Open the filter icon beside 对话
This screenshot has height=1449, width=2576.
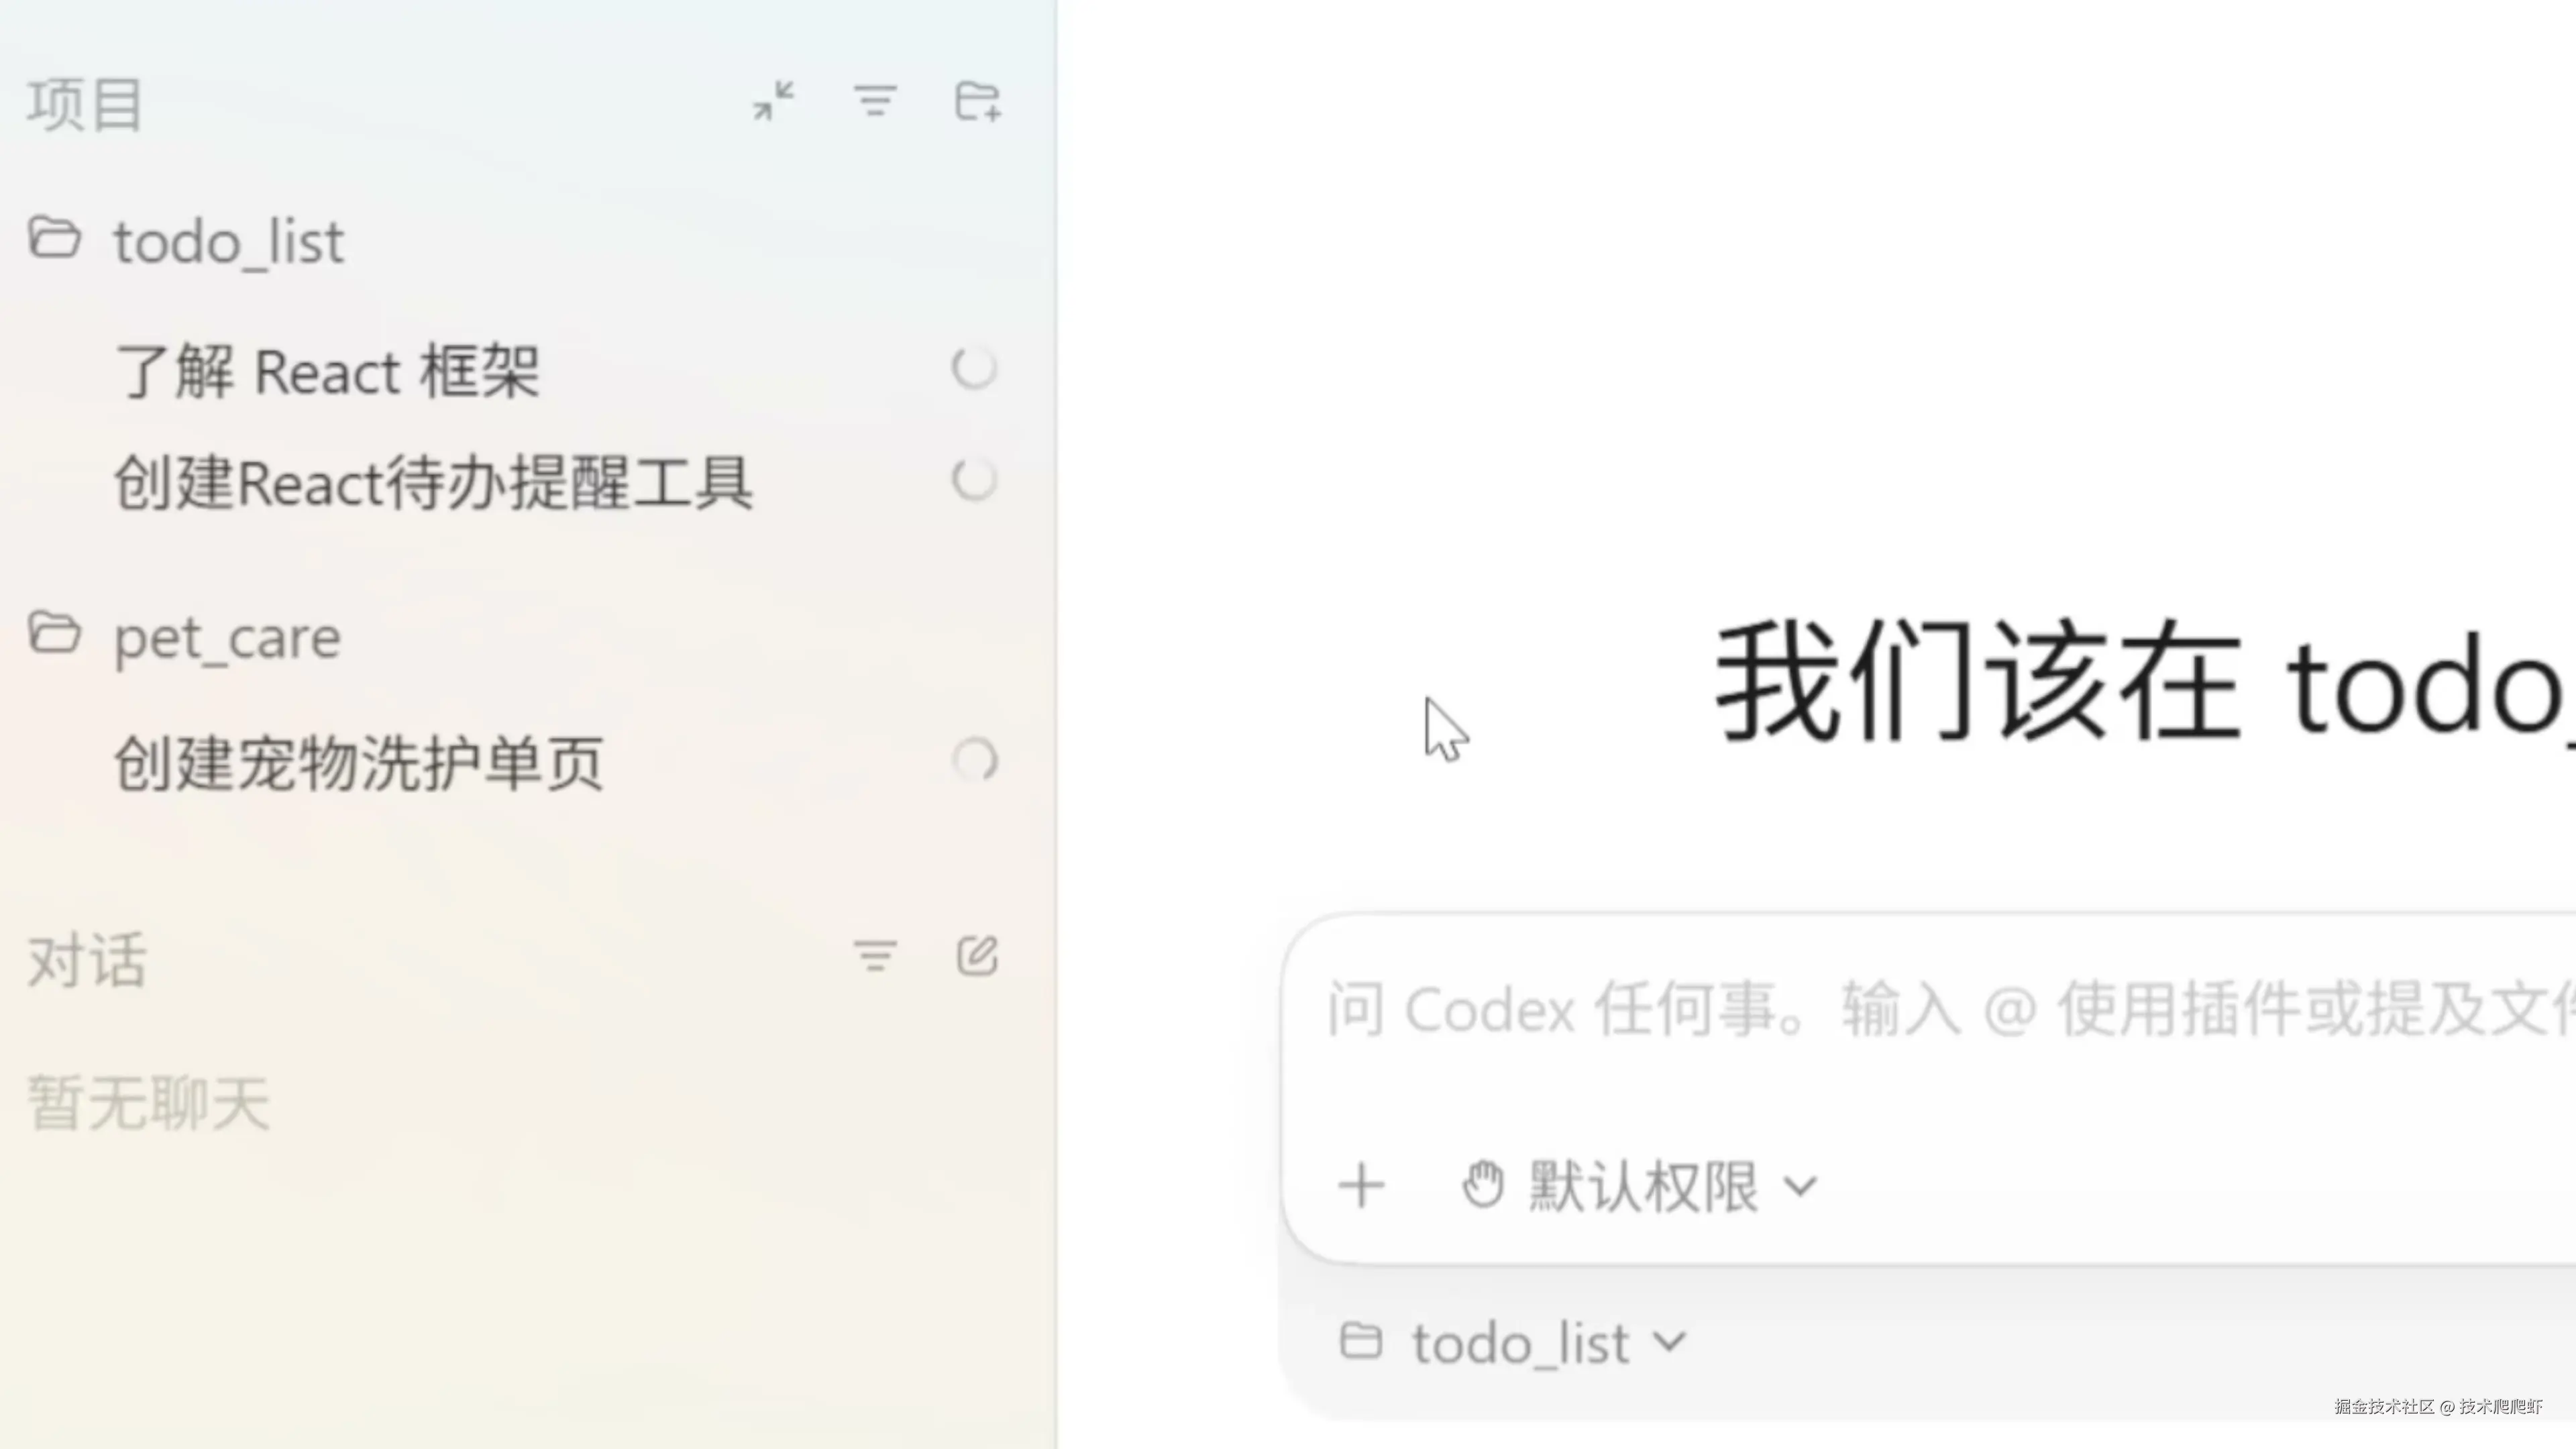point(875,957)
